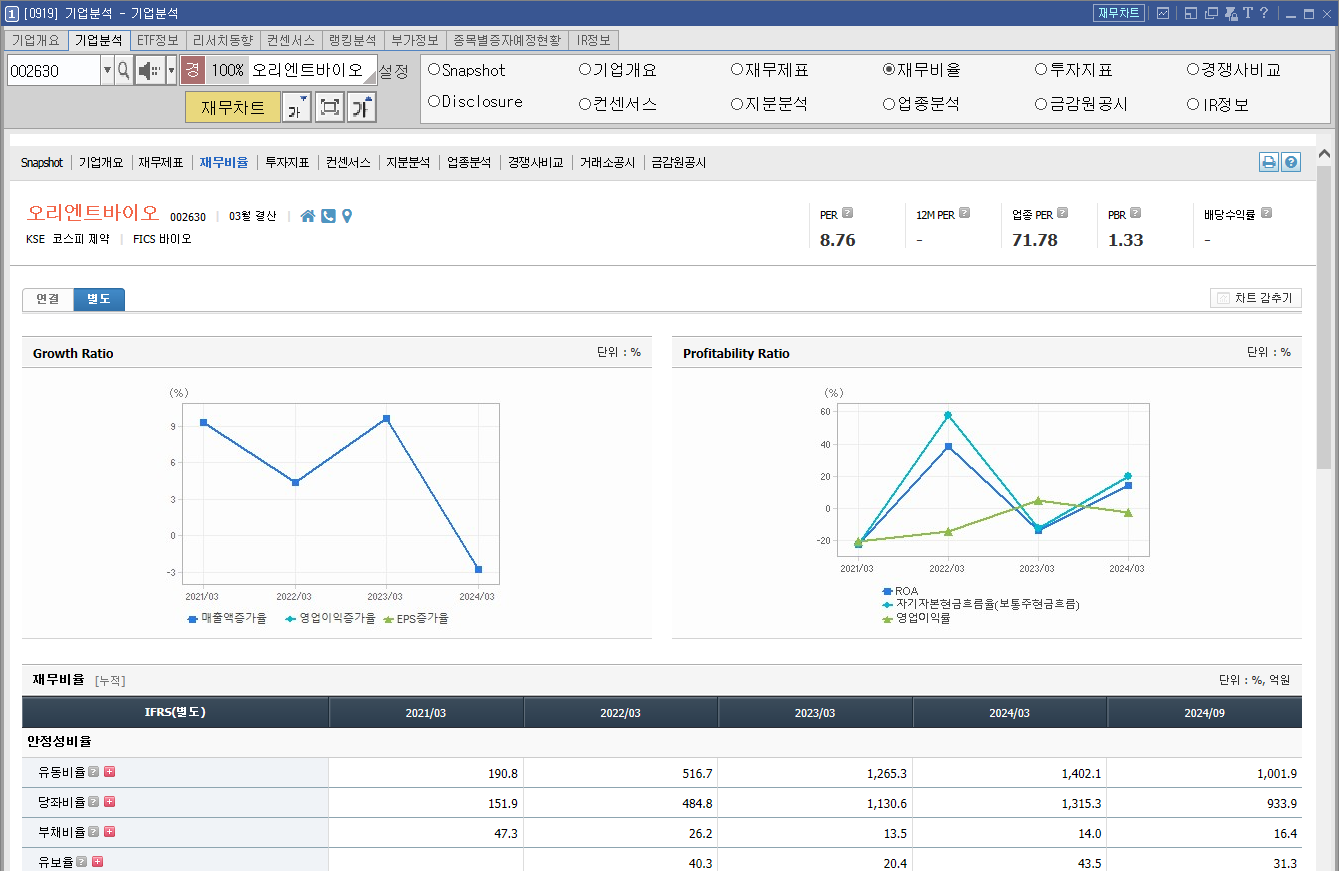Viewport: 1339px width, 871px height.
Task: Click the phone icon beside 03월 결산
Action: (328, 216)
